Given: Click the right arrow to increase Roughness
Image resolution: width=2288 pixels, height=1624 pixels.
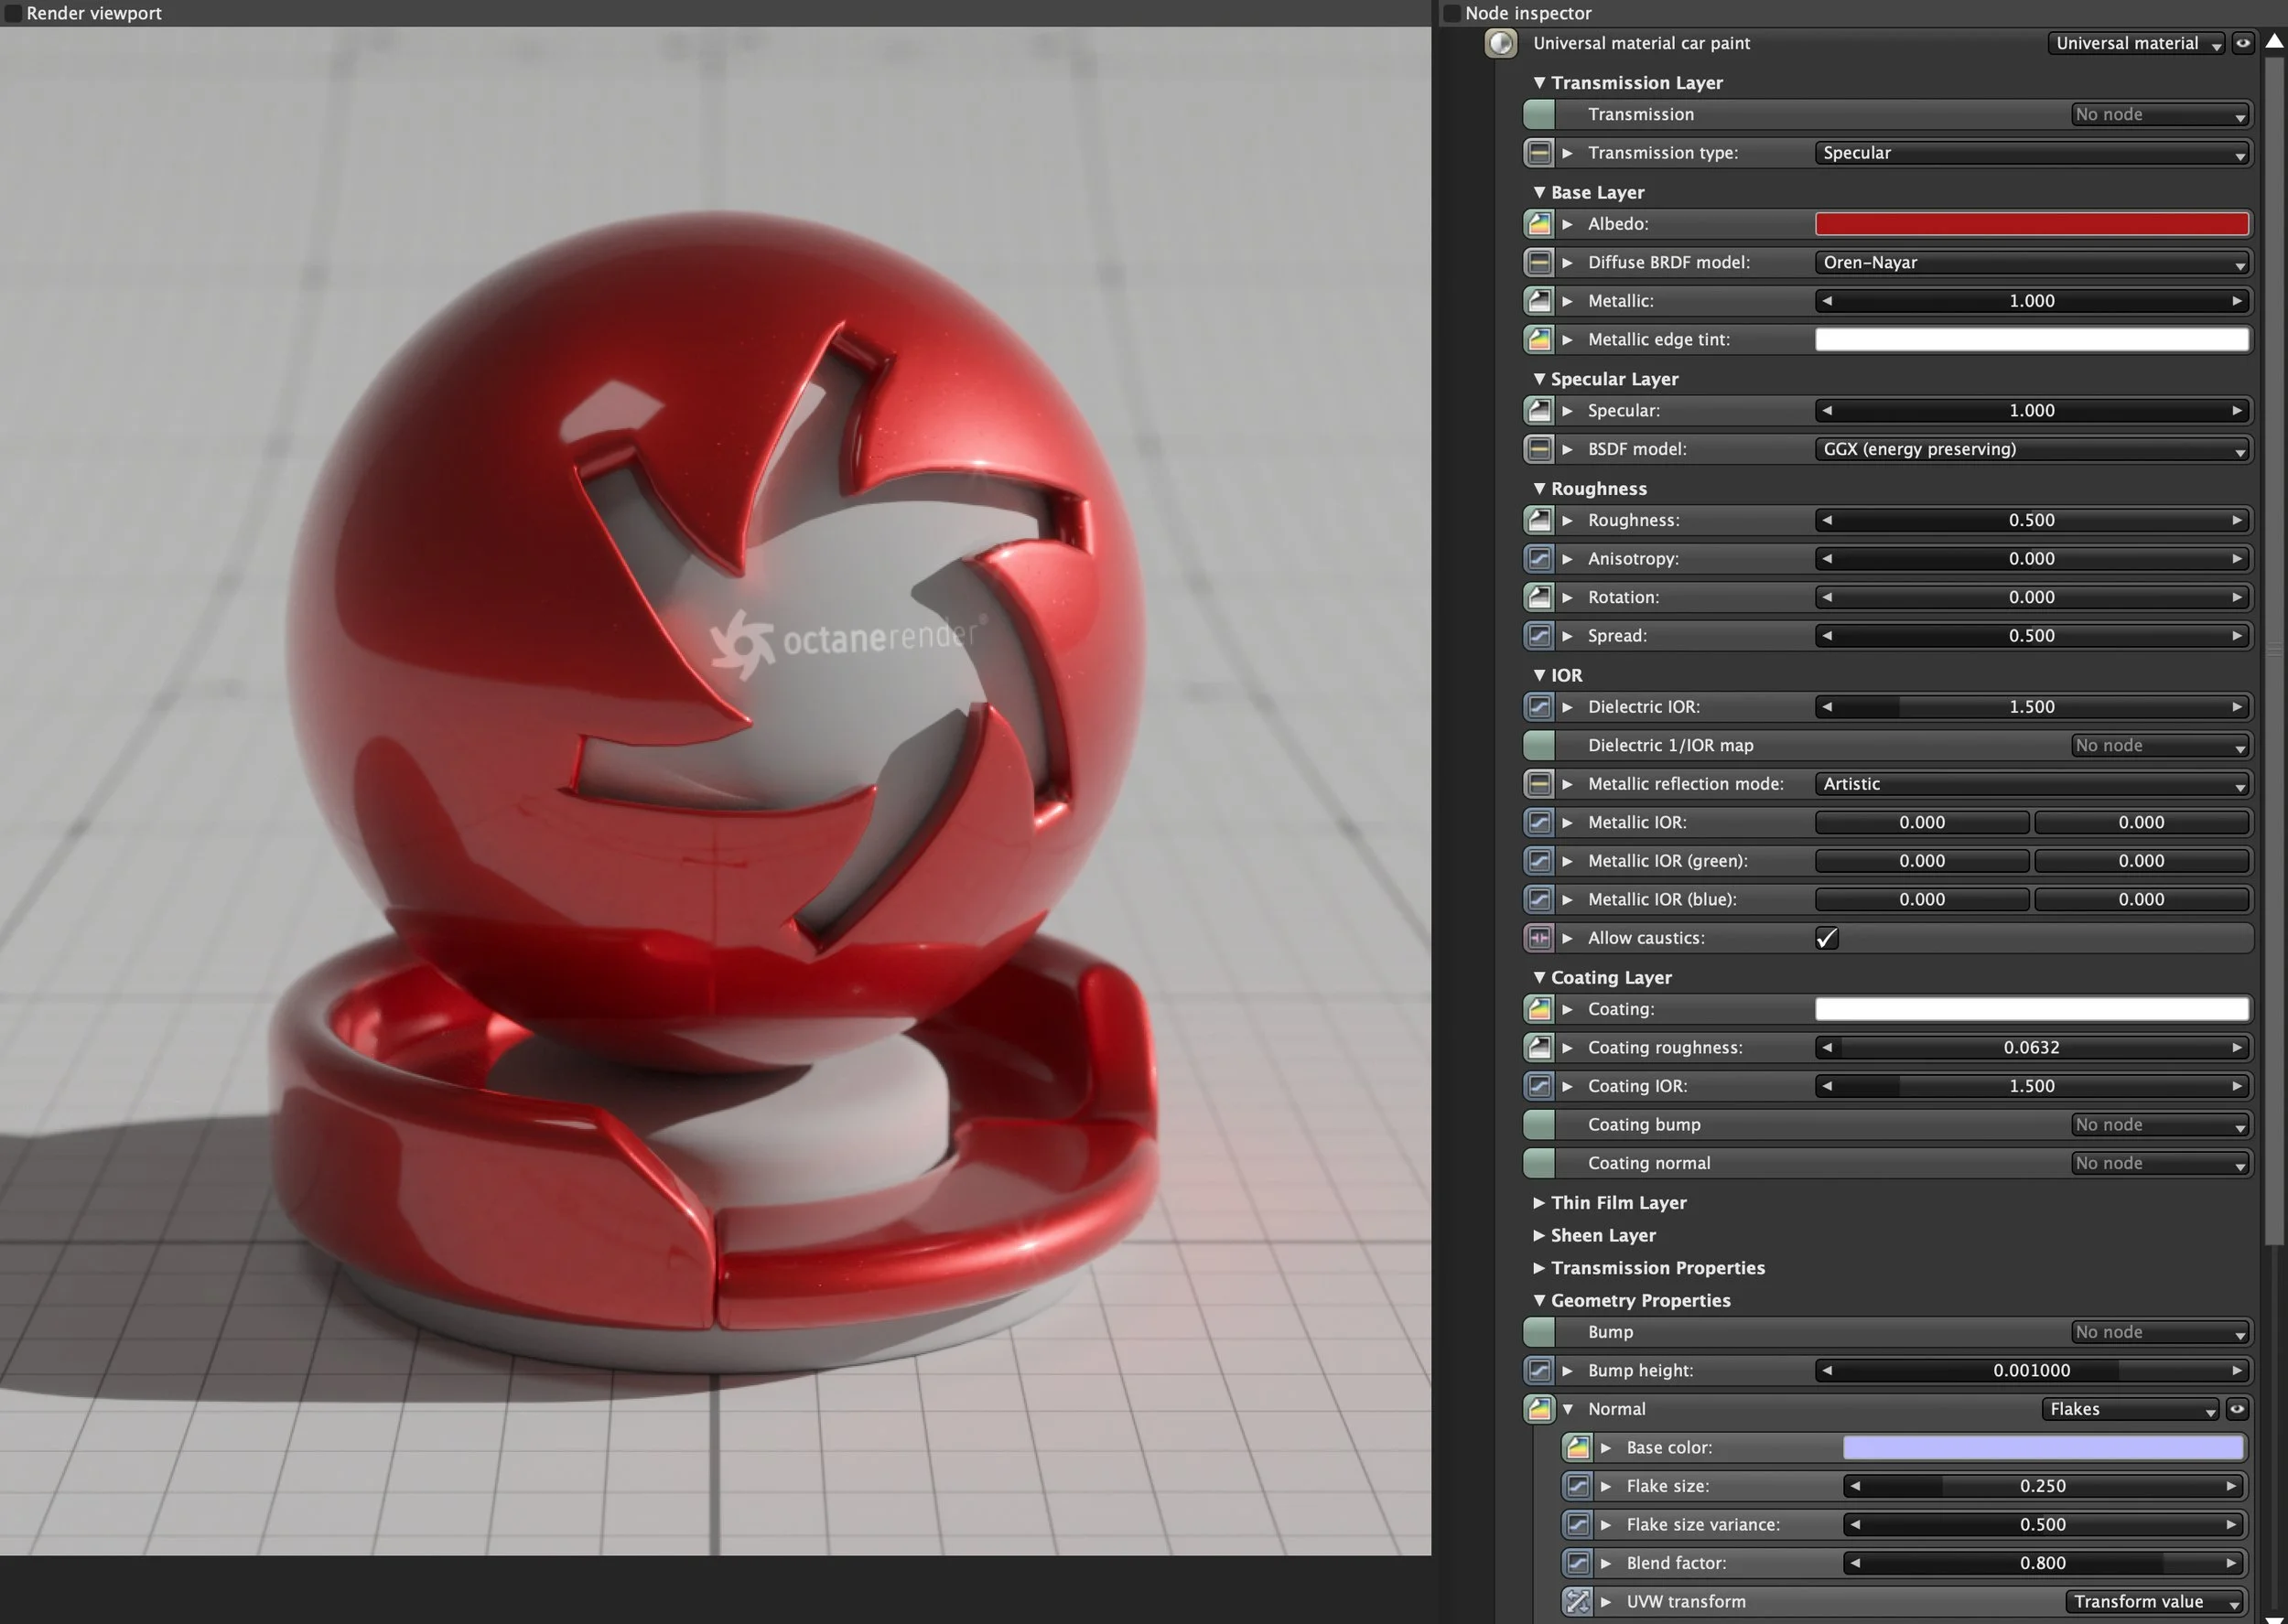Looking at the screenshot, I should (x=2237, y=520).
